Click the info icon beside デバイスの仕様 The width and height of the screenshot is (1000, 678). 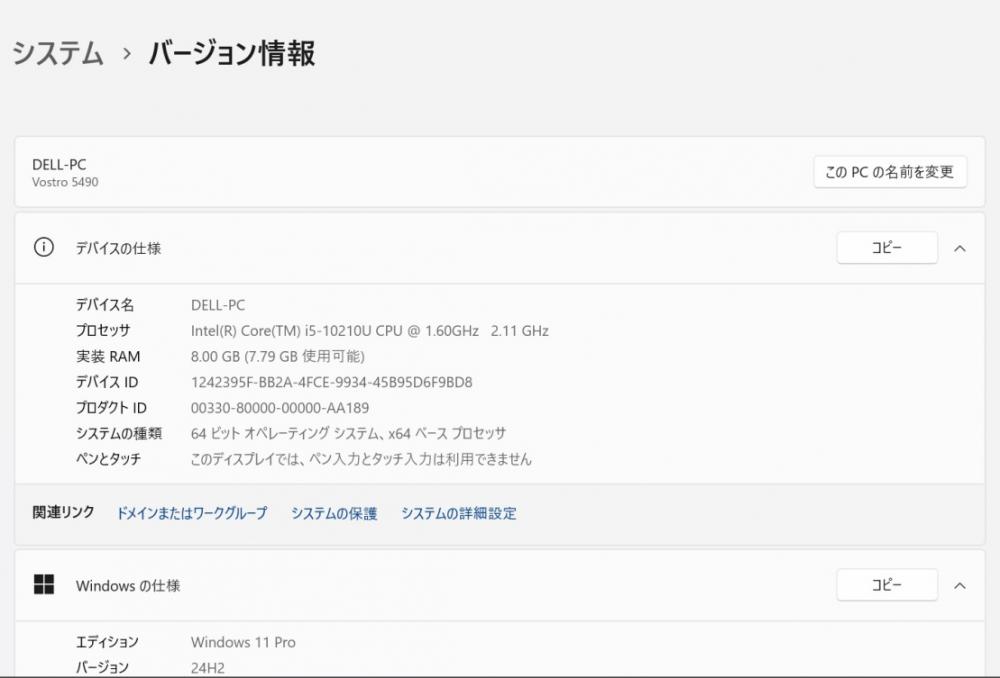(44, 247)
